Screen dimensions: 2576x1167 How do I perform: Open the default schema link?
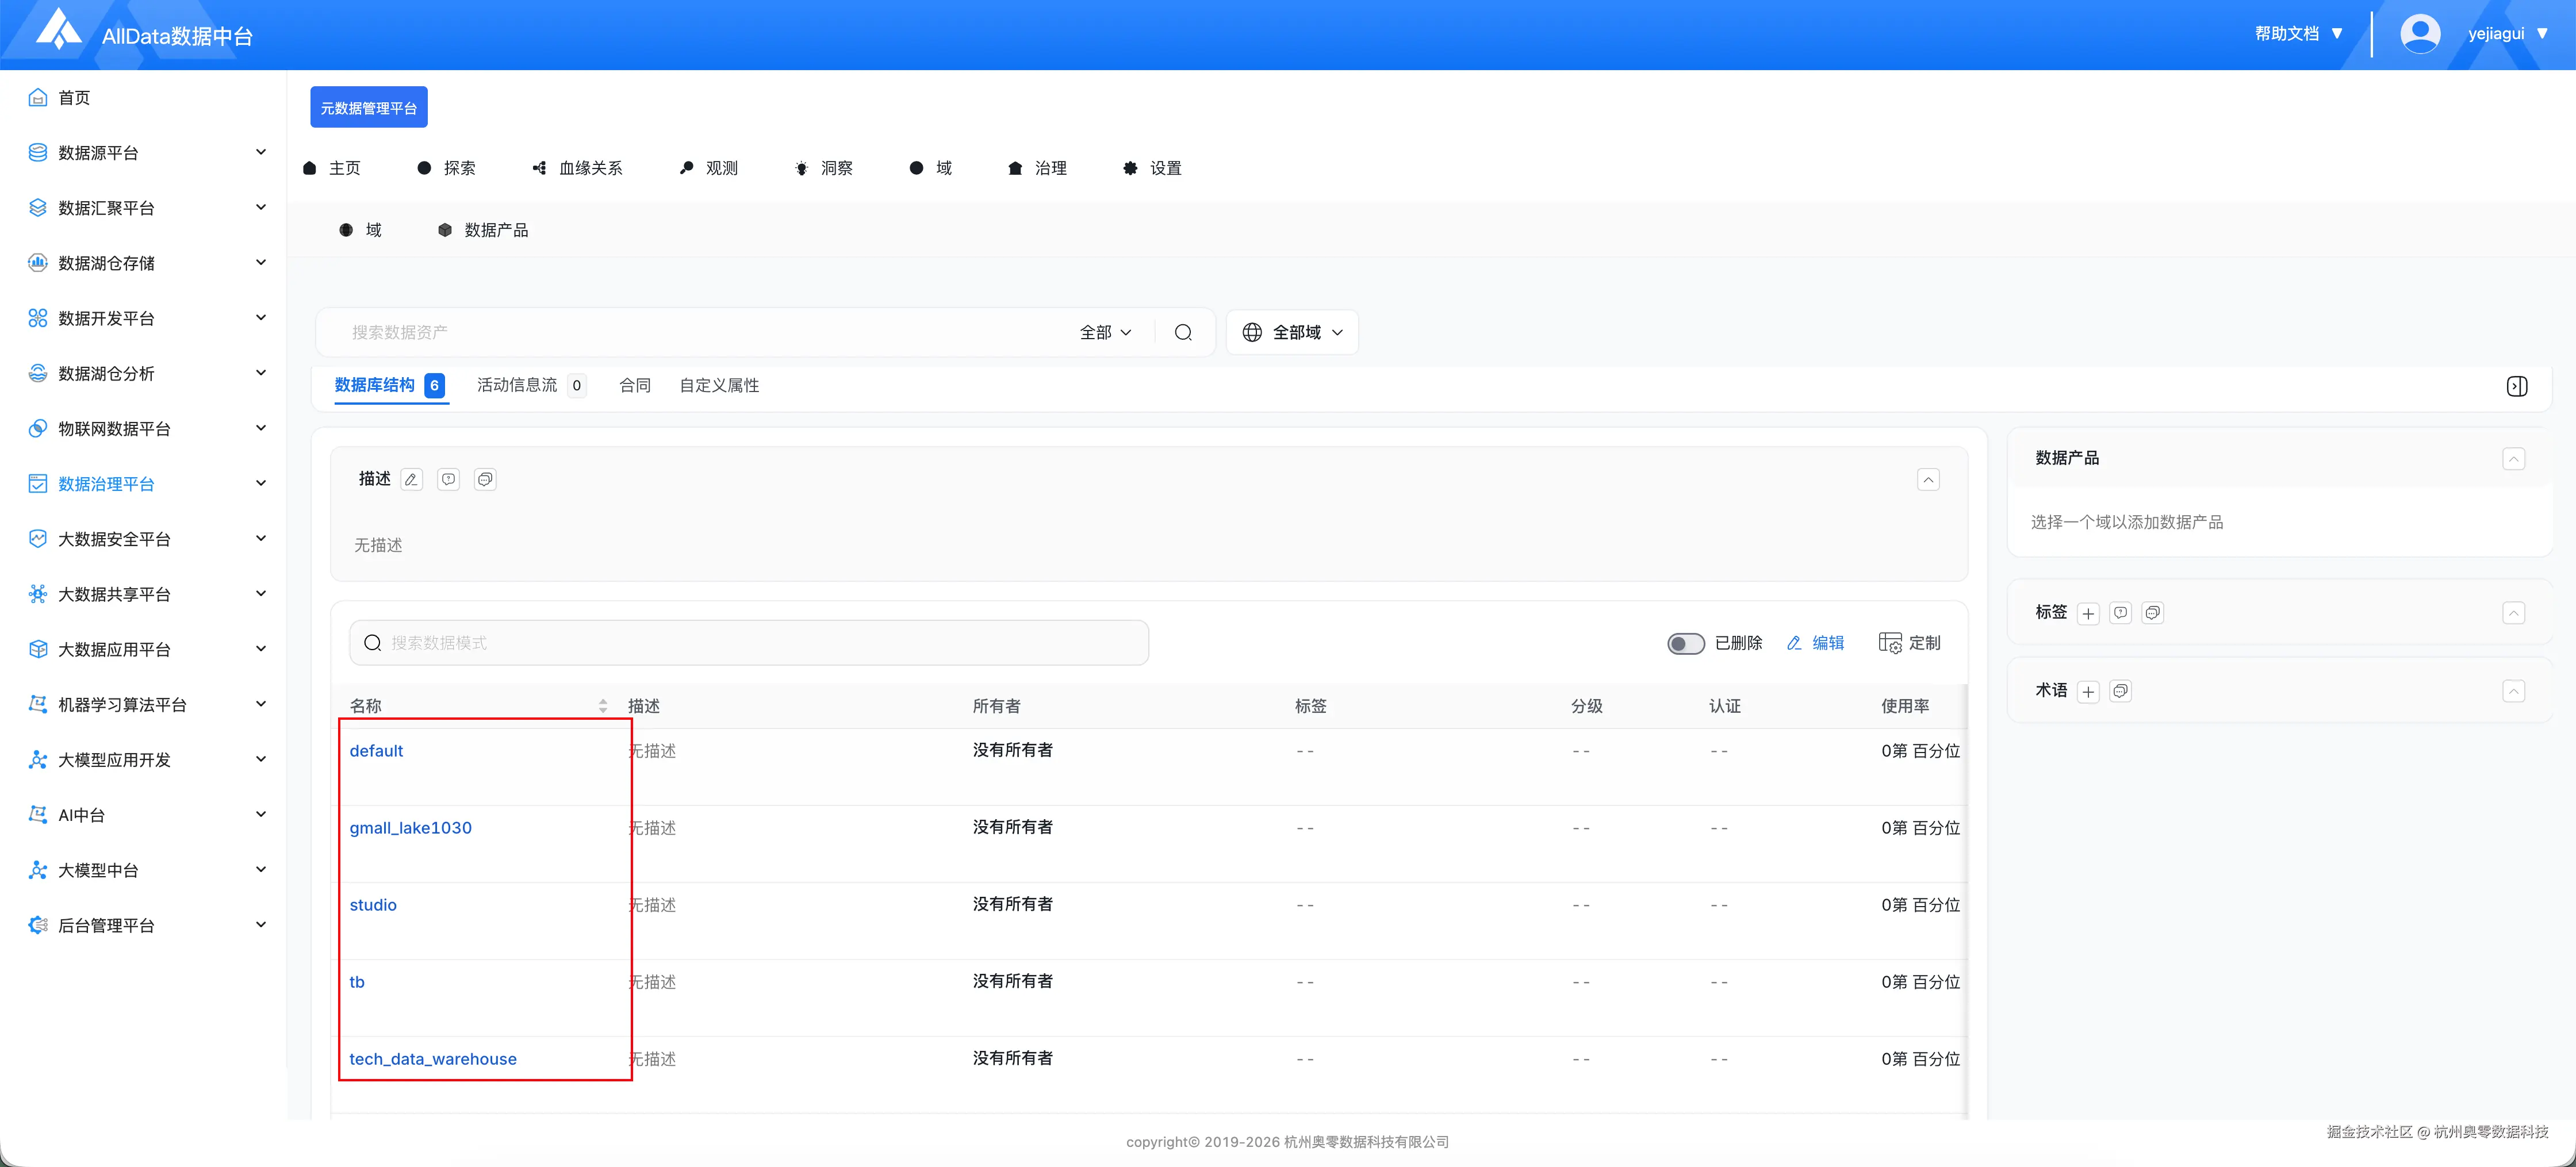(376, 751)
